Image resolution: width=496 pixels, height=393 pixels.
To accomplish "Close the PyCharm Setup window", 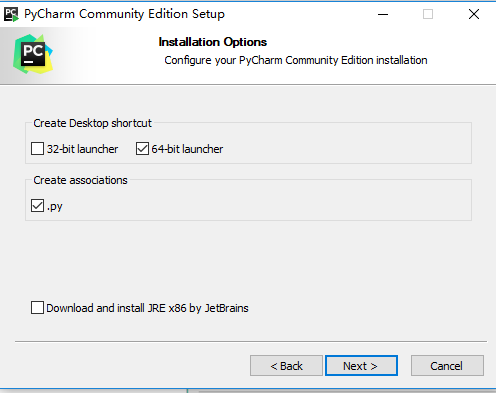I will [x=474, y=14].
